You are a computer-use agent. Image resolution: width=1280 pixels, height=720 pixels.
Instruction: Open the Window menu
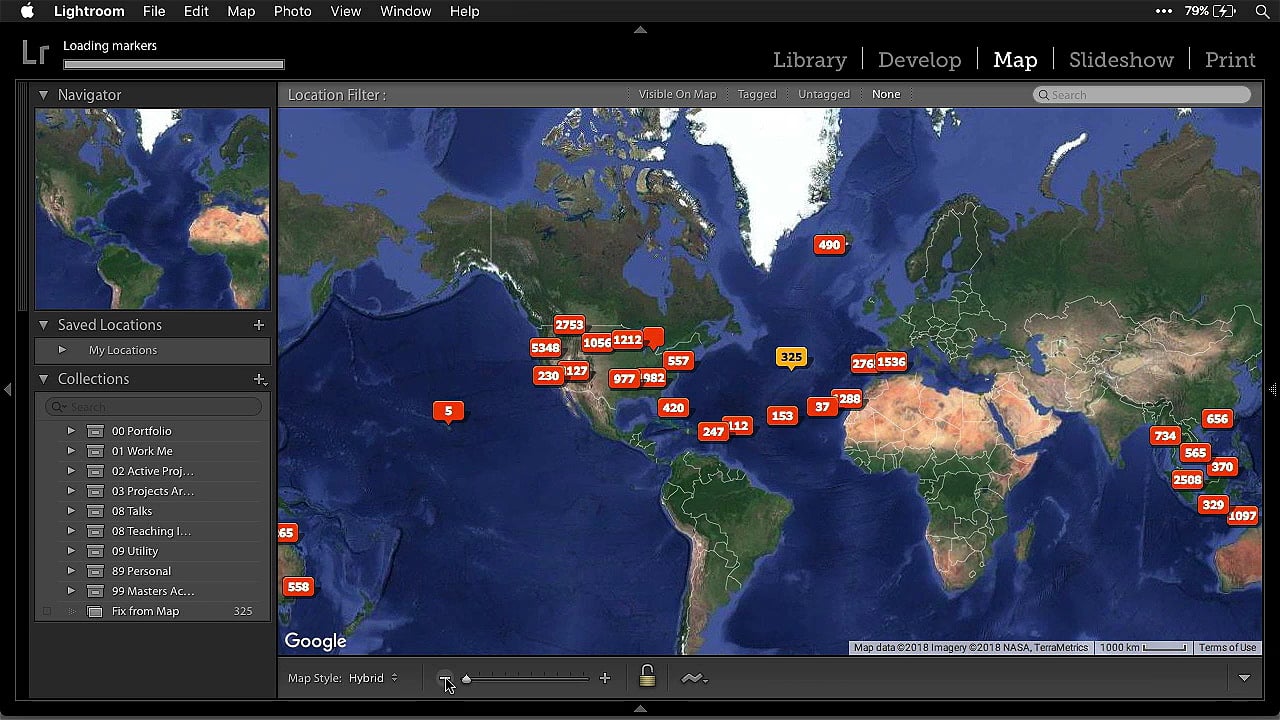[x=406, y=11]
